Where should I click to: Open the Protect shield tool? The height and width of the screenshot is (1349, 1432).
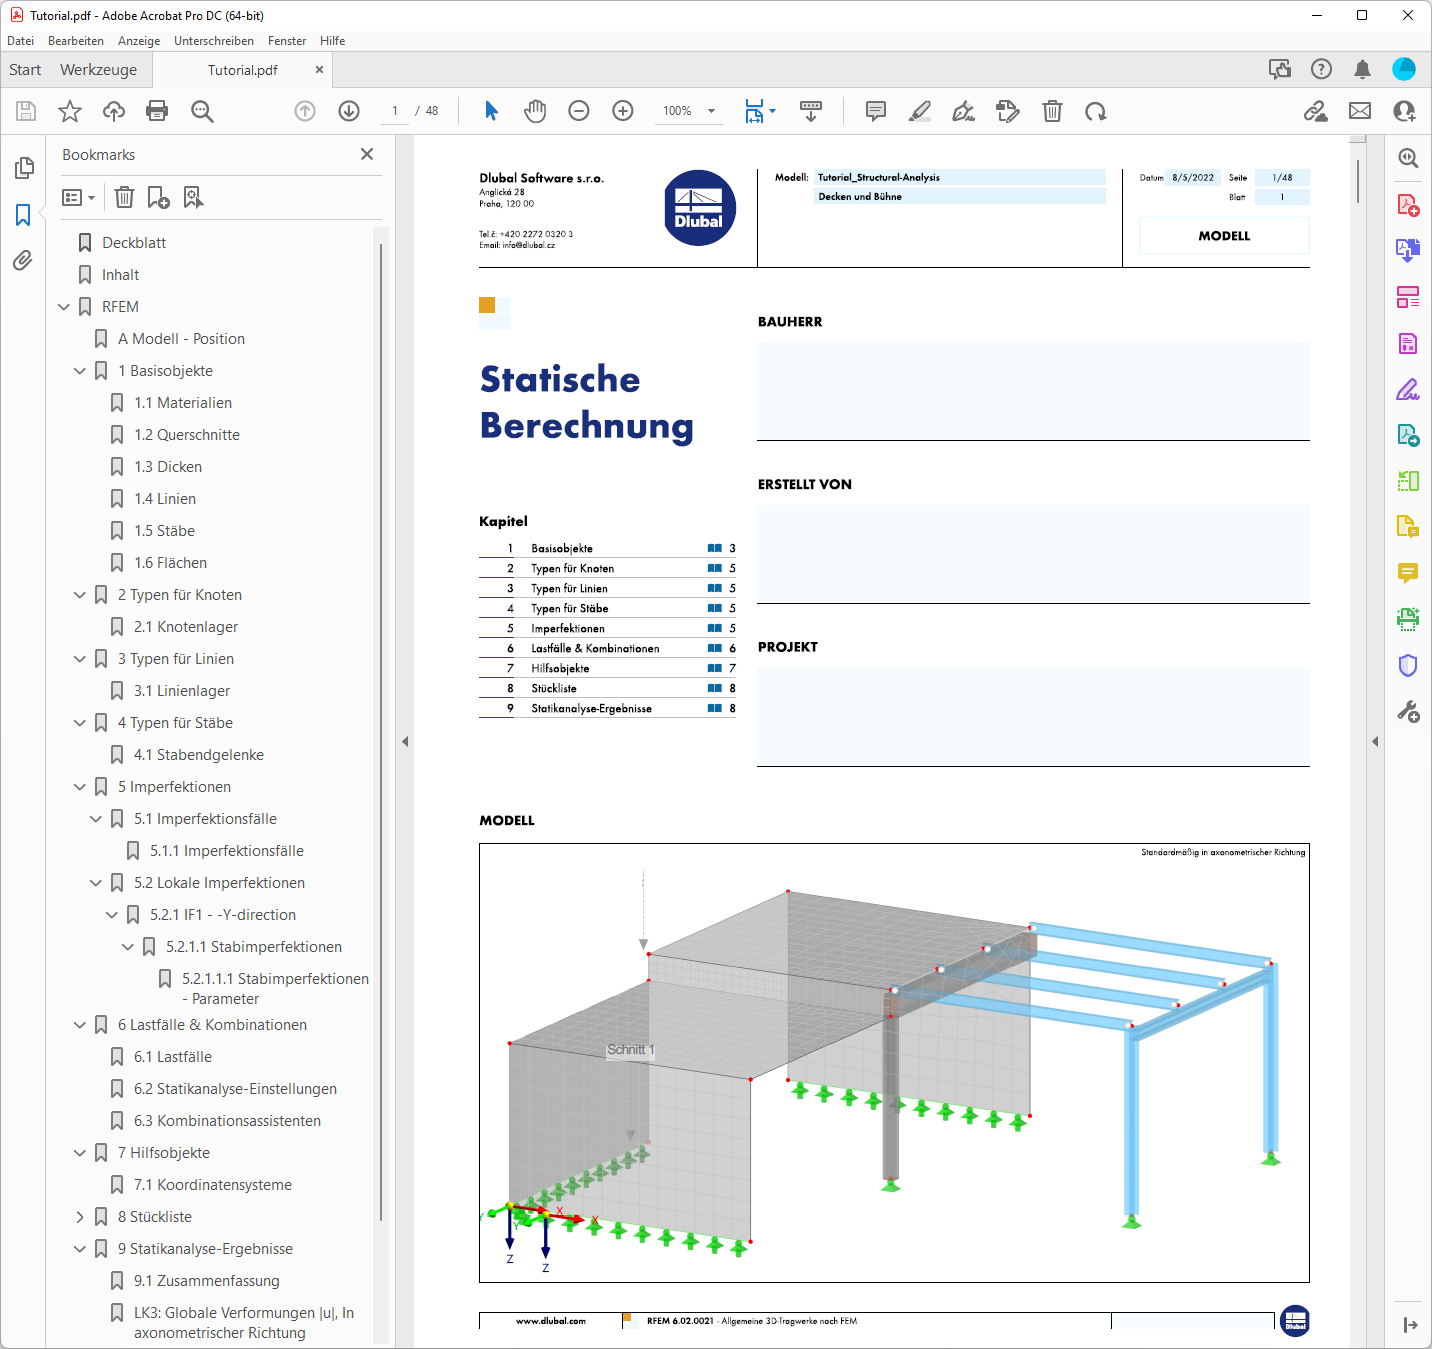(x=1408, y=666)
